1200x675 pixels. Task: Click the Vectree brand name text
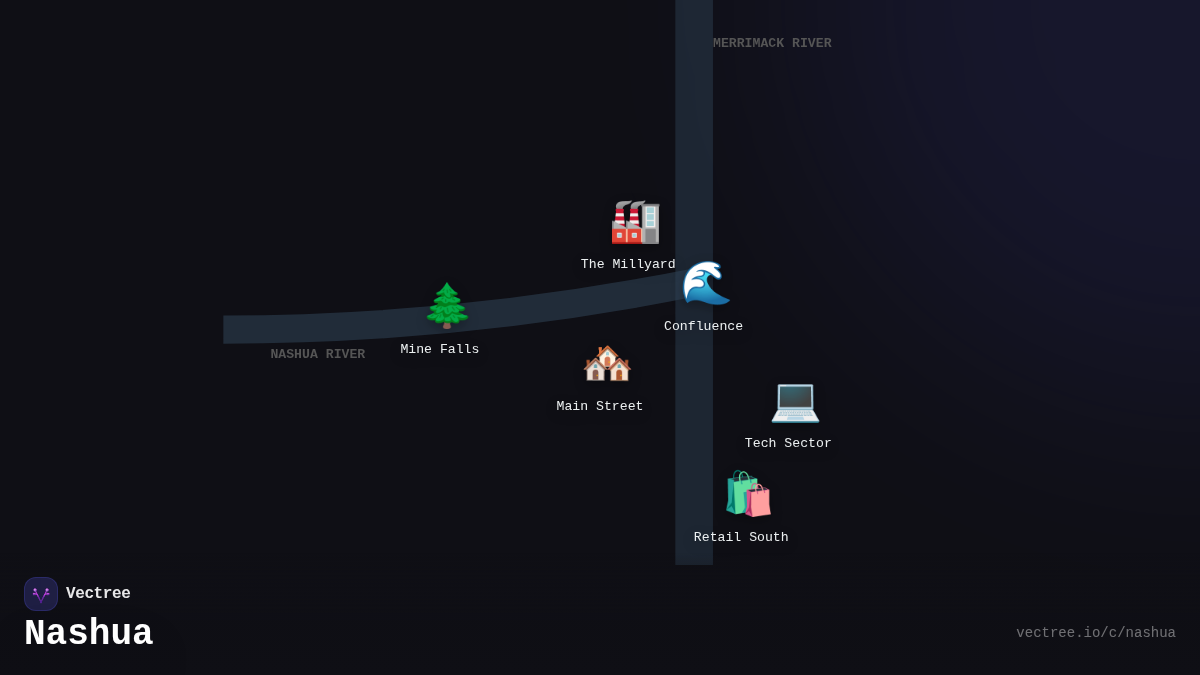coord(98,594)
